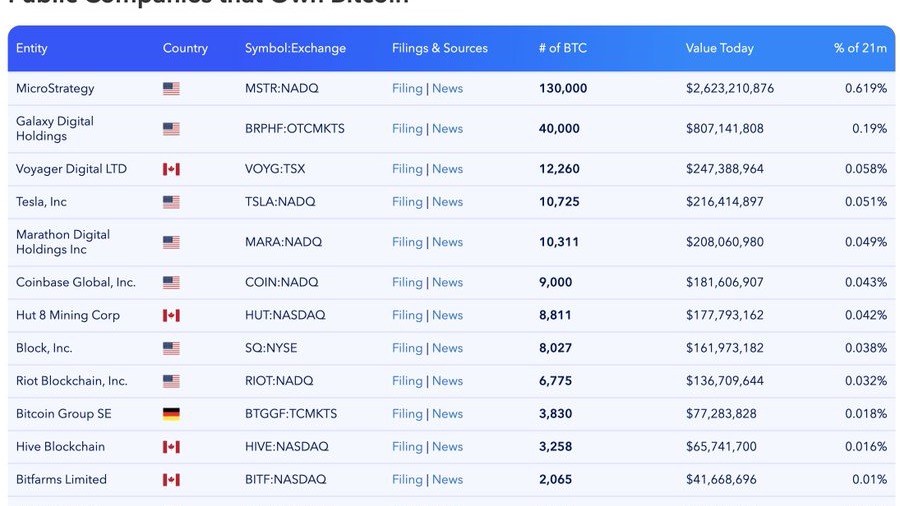Click the Symbol:Exchange column header
Image resolution: width=900 pixels, height=506 pixels.
(x=295, y=48)
